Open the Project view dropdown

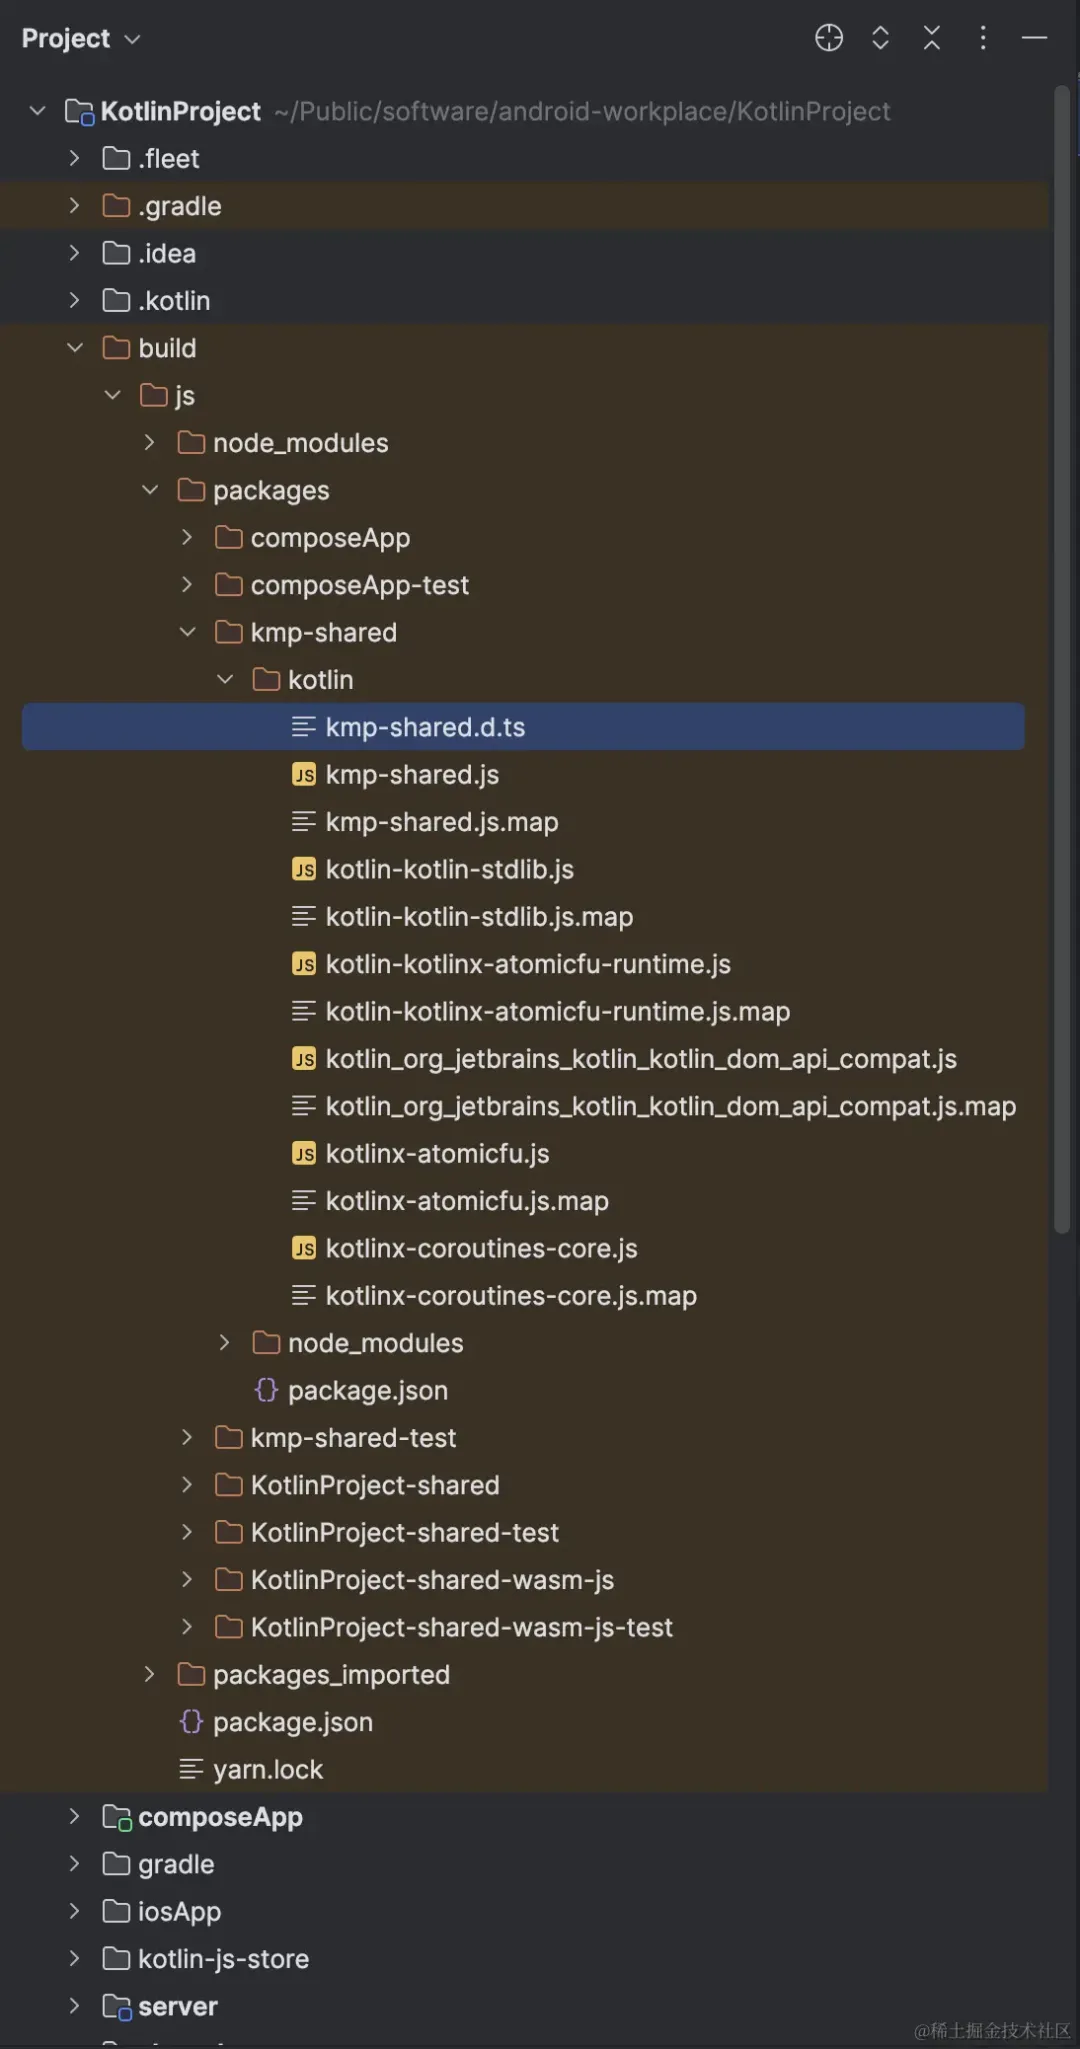coord(81,38)
